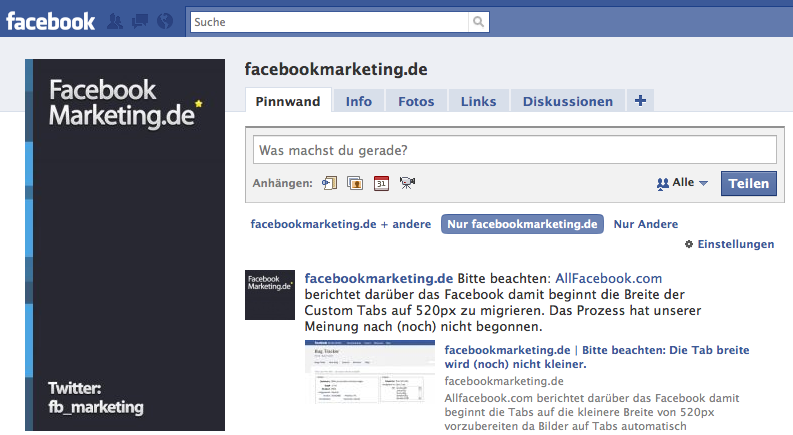This screenshot has height=435, width=793.
Task: Switch to the Pinnwand tab
Action: [288, 101]
